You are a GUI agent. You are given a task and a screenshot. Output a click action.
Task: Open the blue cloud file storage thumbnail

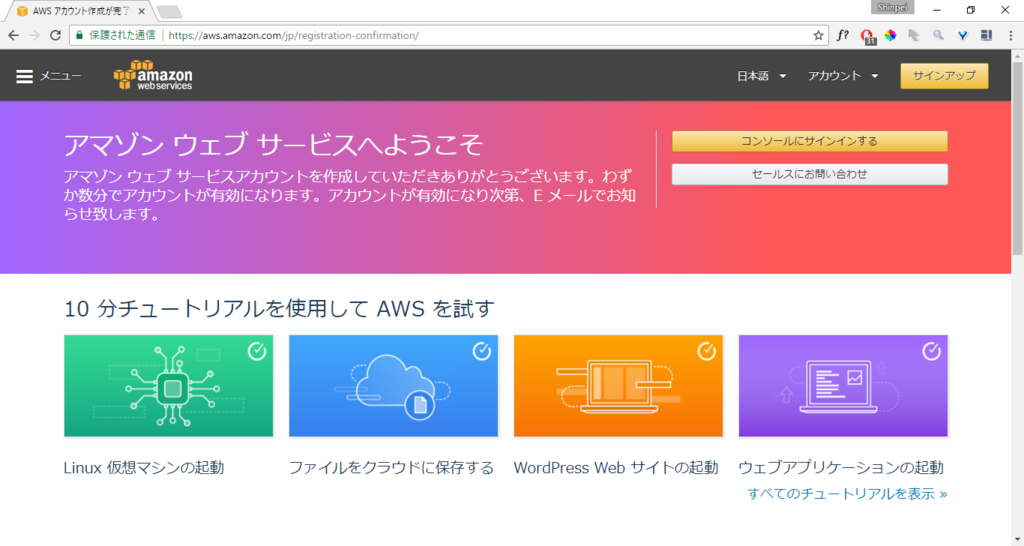[393, 386]
